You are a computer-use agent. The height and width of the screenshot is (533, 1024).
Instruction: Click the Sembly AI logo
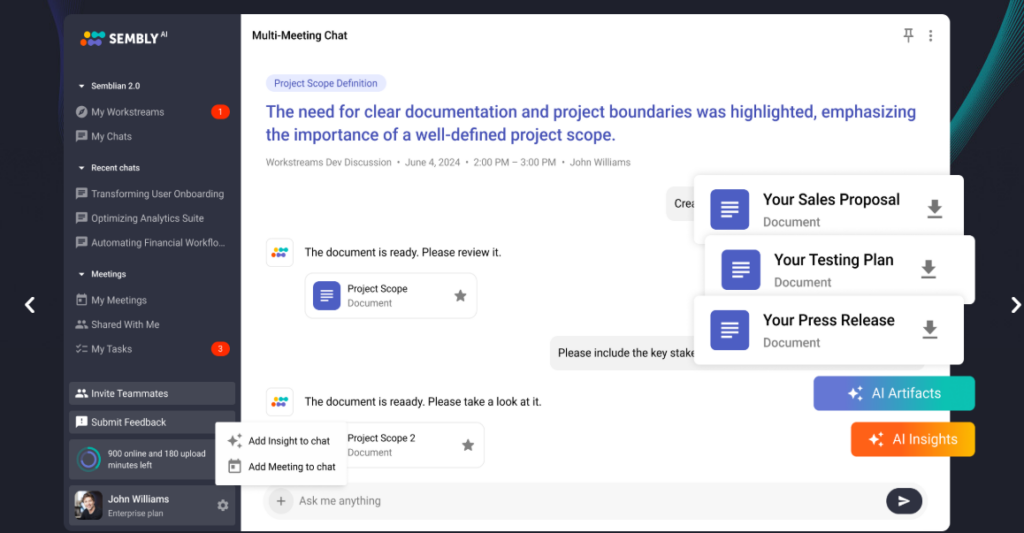pos(123,38)
